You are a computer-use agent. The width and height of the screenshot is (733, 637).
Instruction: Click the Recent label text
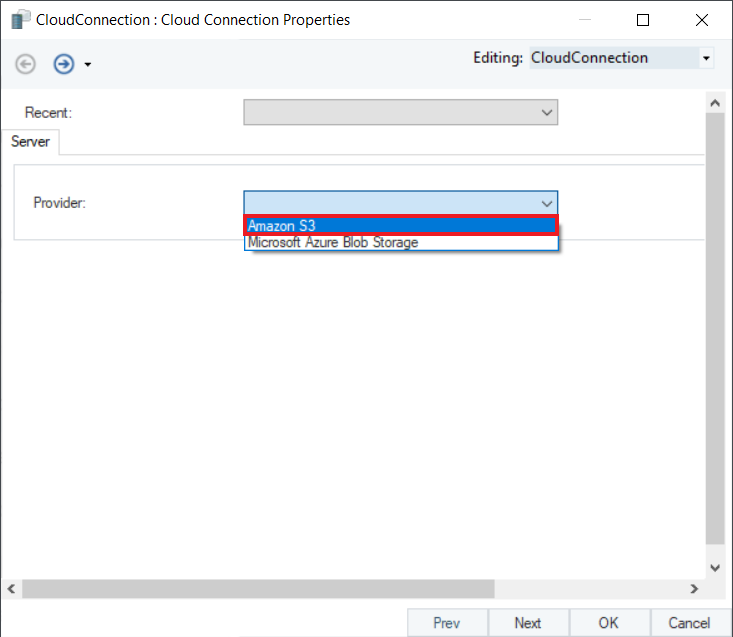tap(49, 113)
